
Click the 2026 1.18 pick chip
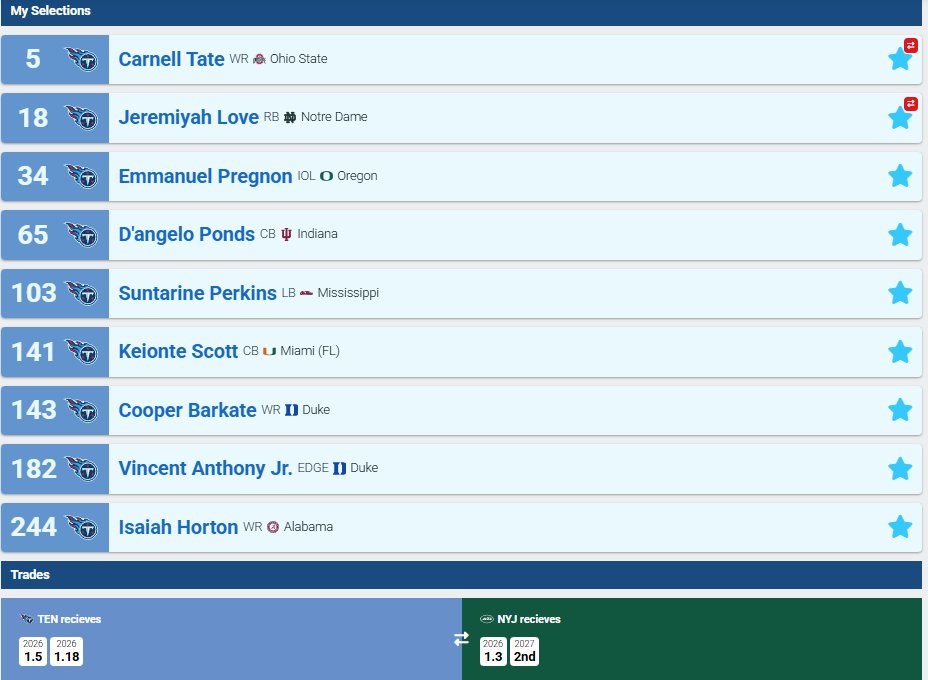(x=66, y=652)
